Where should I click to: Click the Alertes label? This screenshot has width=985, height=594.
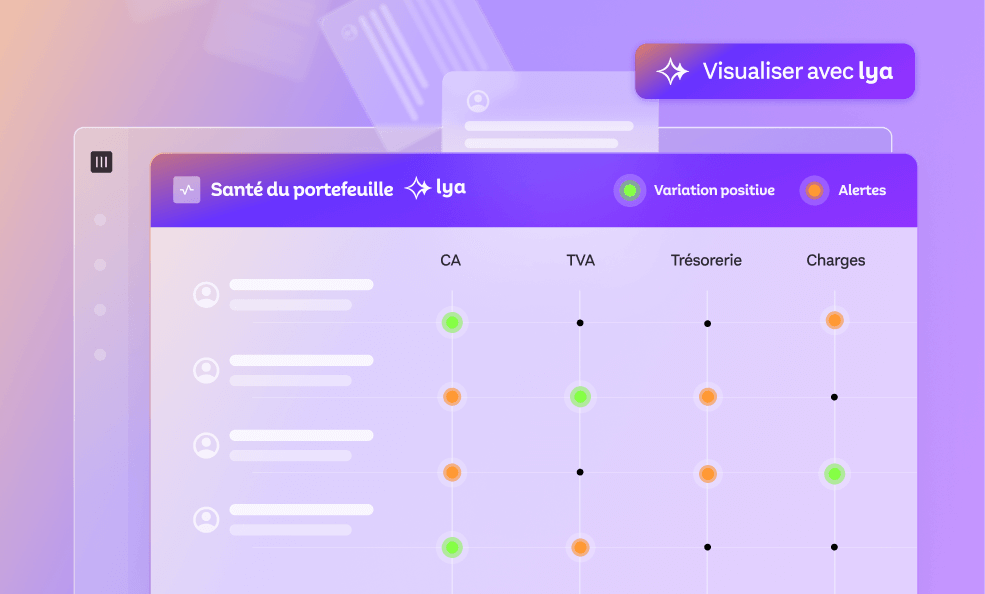(x=862, y=190)
